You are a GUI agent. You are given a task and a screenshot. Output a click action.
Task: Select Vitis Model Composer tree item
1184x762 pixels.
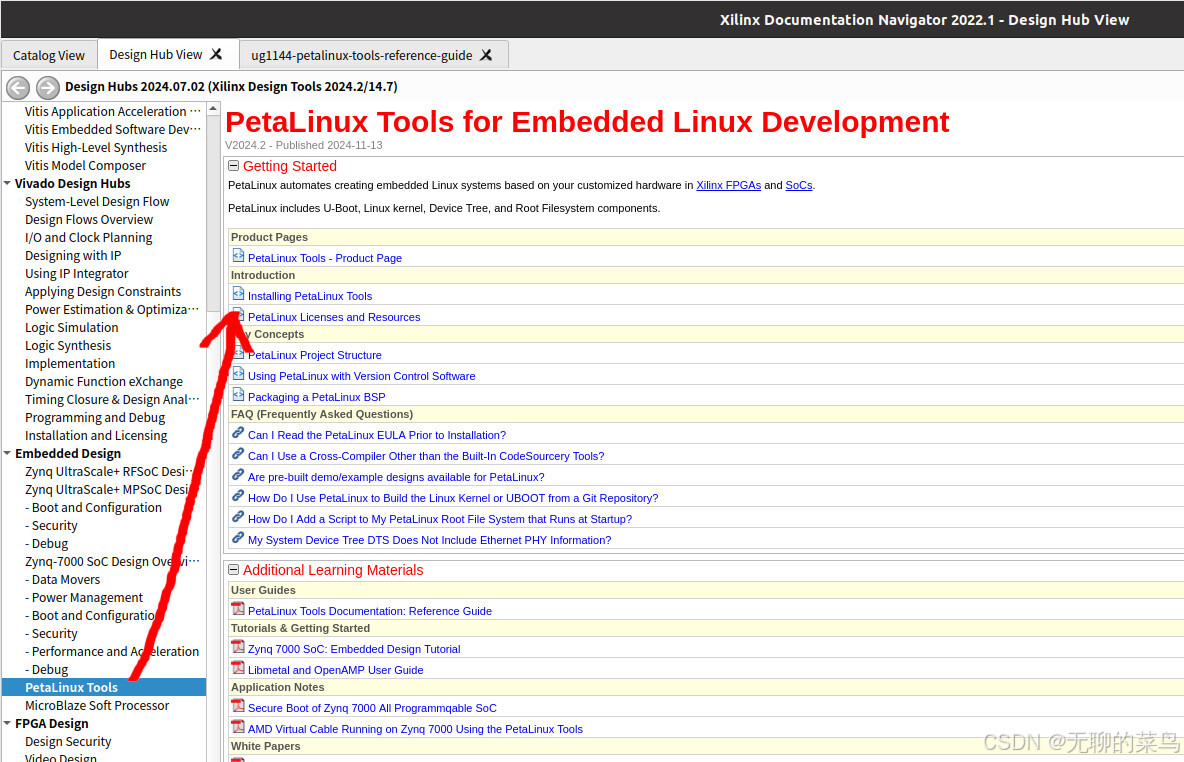point(85,165)
